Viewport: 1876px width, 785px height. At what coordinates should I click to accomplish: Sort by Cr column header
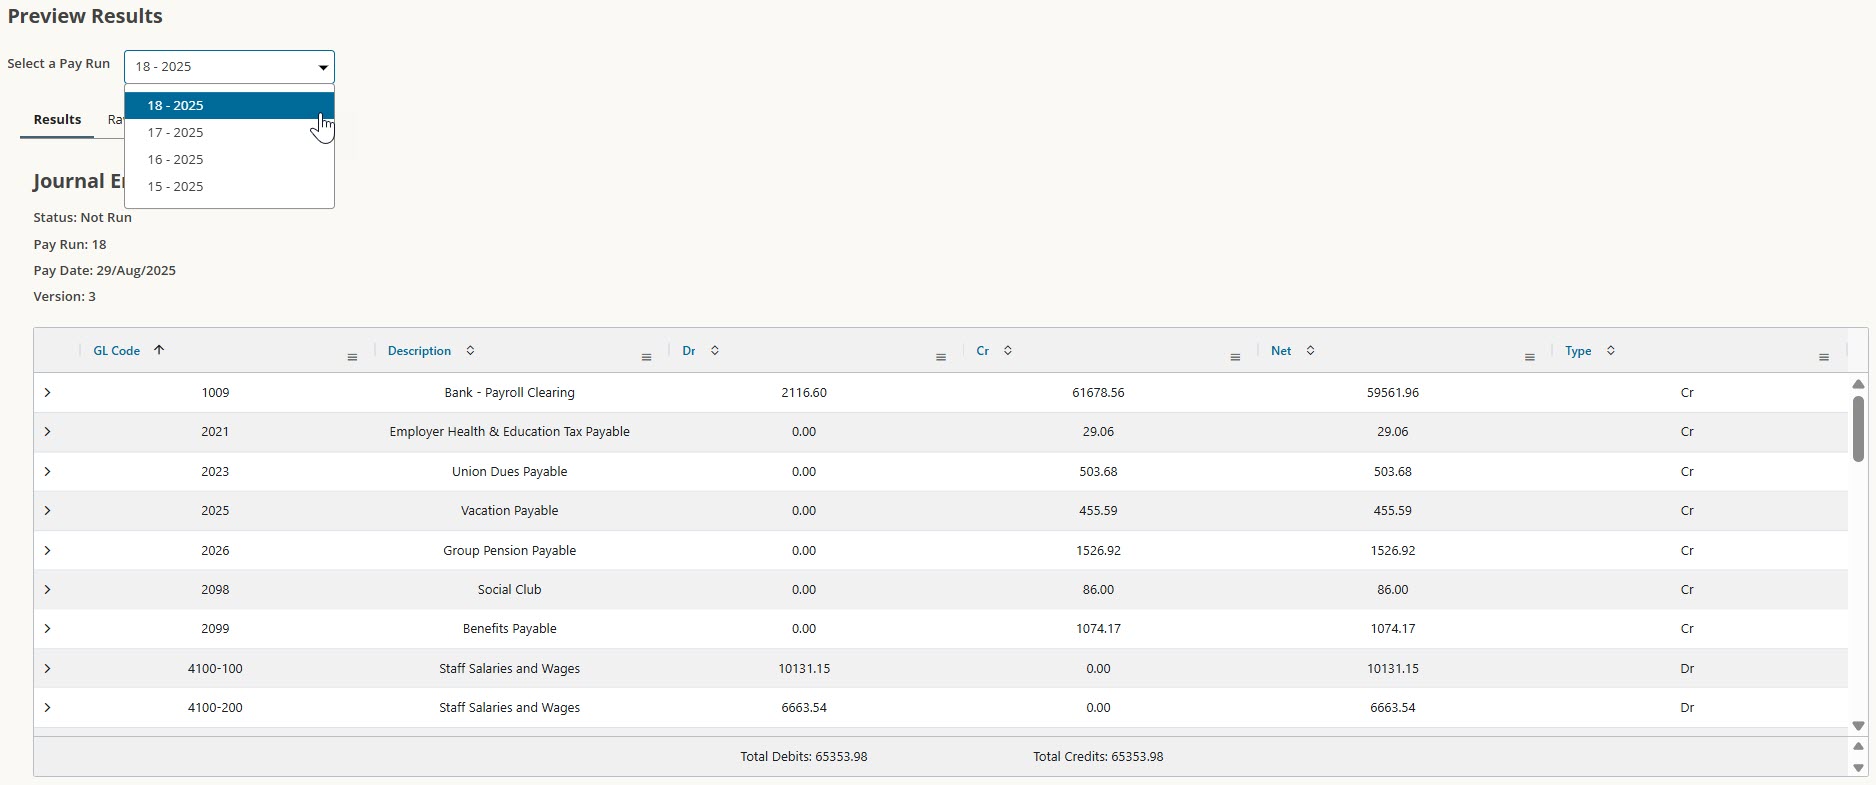(x=982, y=351)
